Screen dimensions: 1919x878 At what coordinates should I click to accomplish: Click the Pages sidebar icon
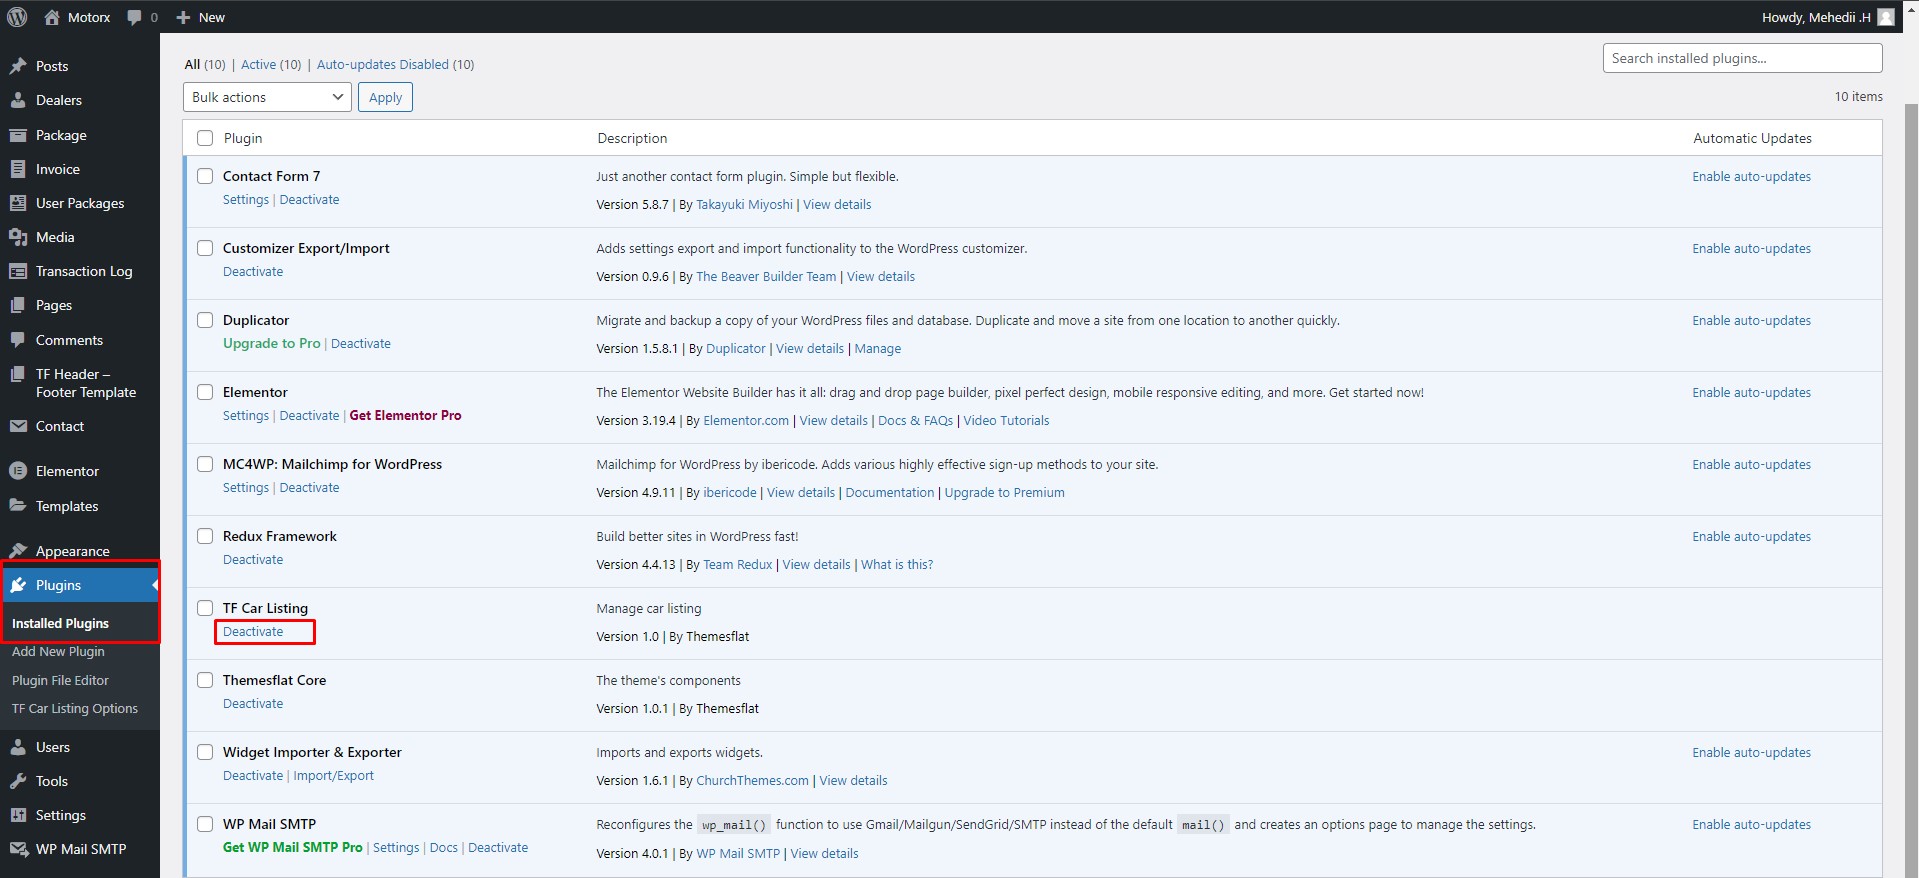point(18,305)
